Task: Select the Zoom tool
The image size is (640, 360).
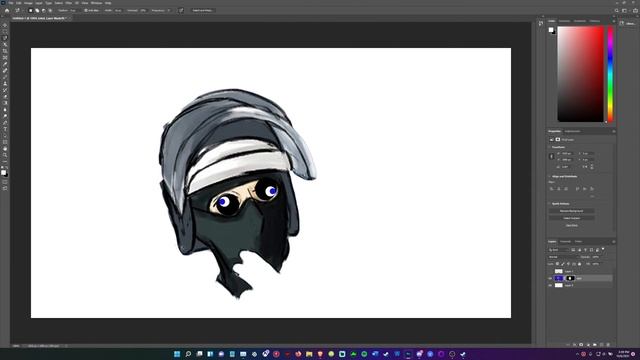Action: click(x=5, y=155)
